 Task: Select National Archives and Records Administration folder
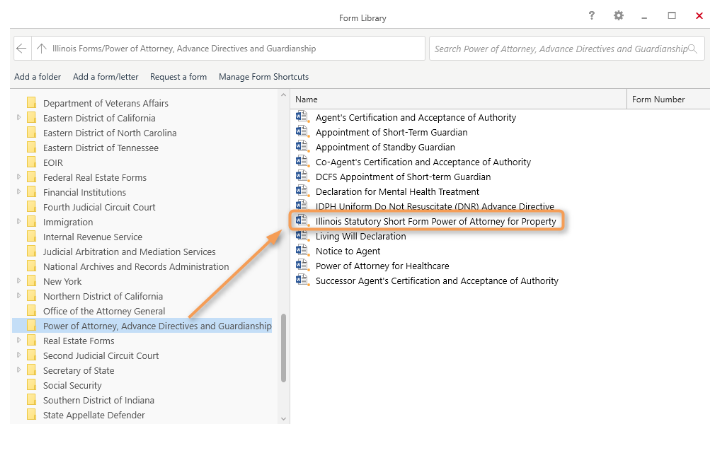[136, 266]
